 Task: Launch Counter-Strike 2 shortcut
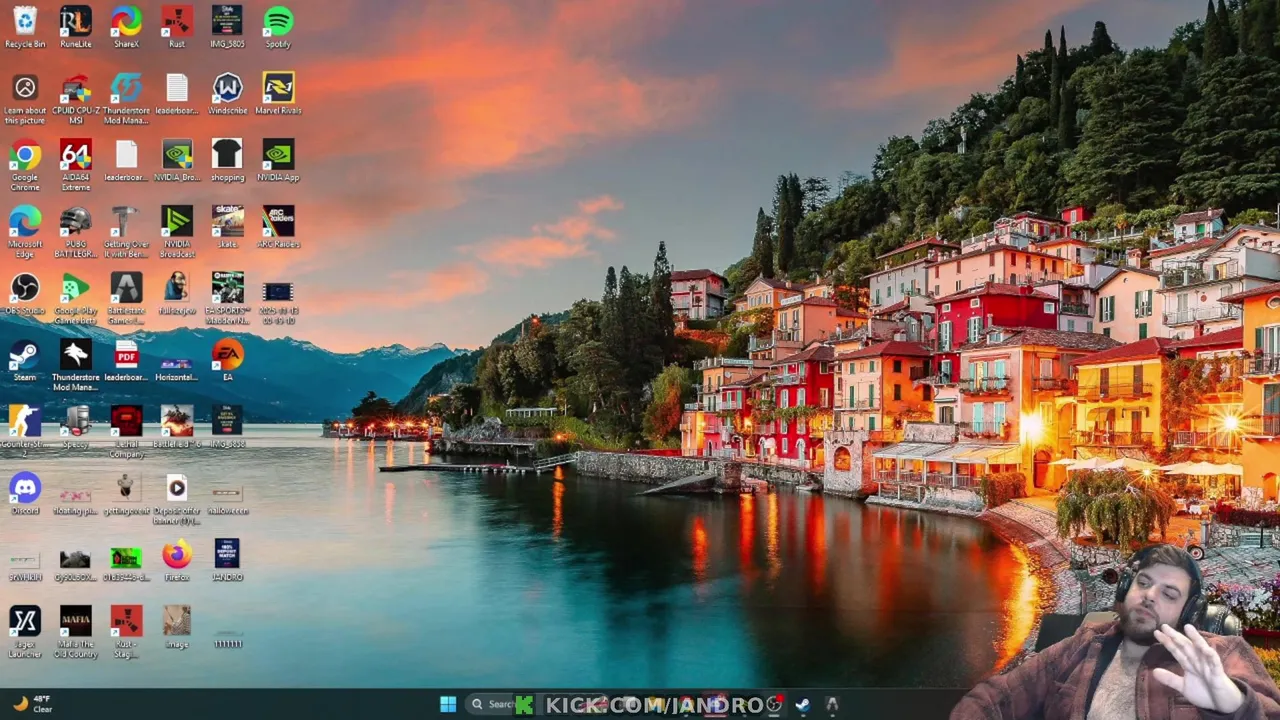coord(25,431)
